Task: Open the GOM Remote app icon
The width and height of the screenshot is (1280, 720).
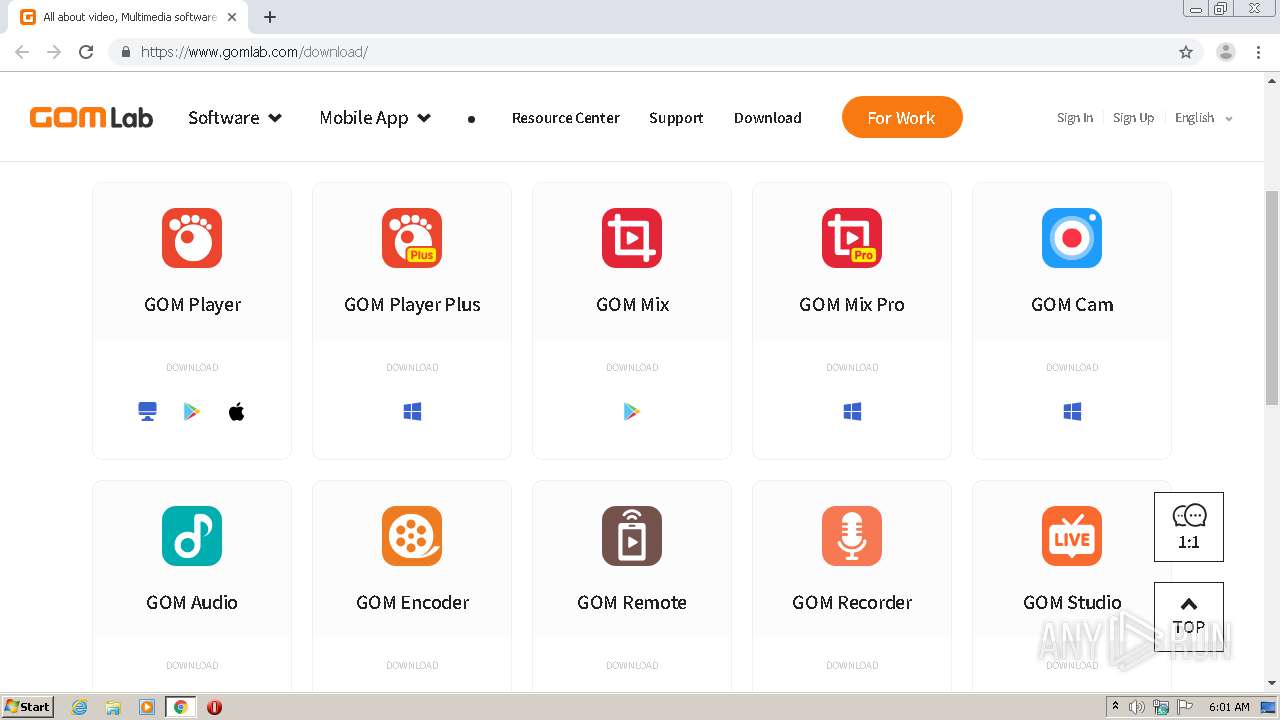Action: (x=632, y=536)
